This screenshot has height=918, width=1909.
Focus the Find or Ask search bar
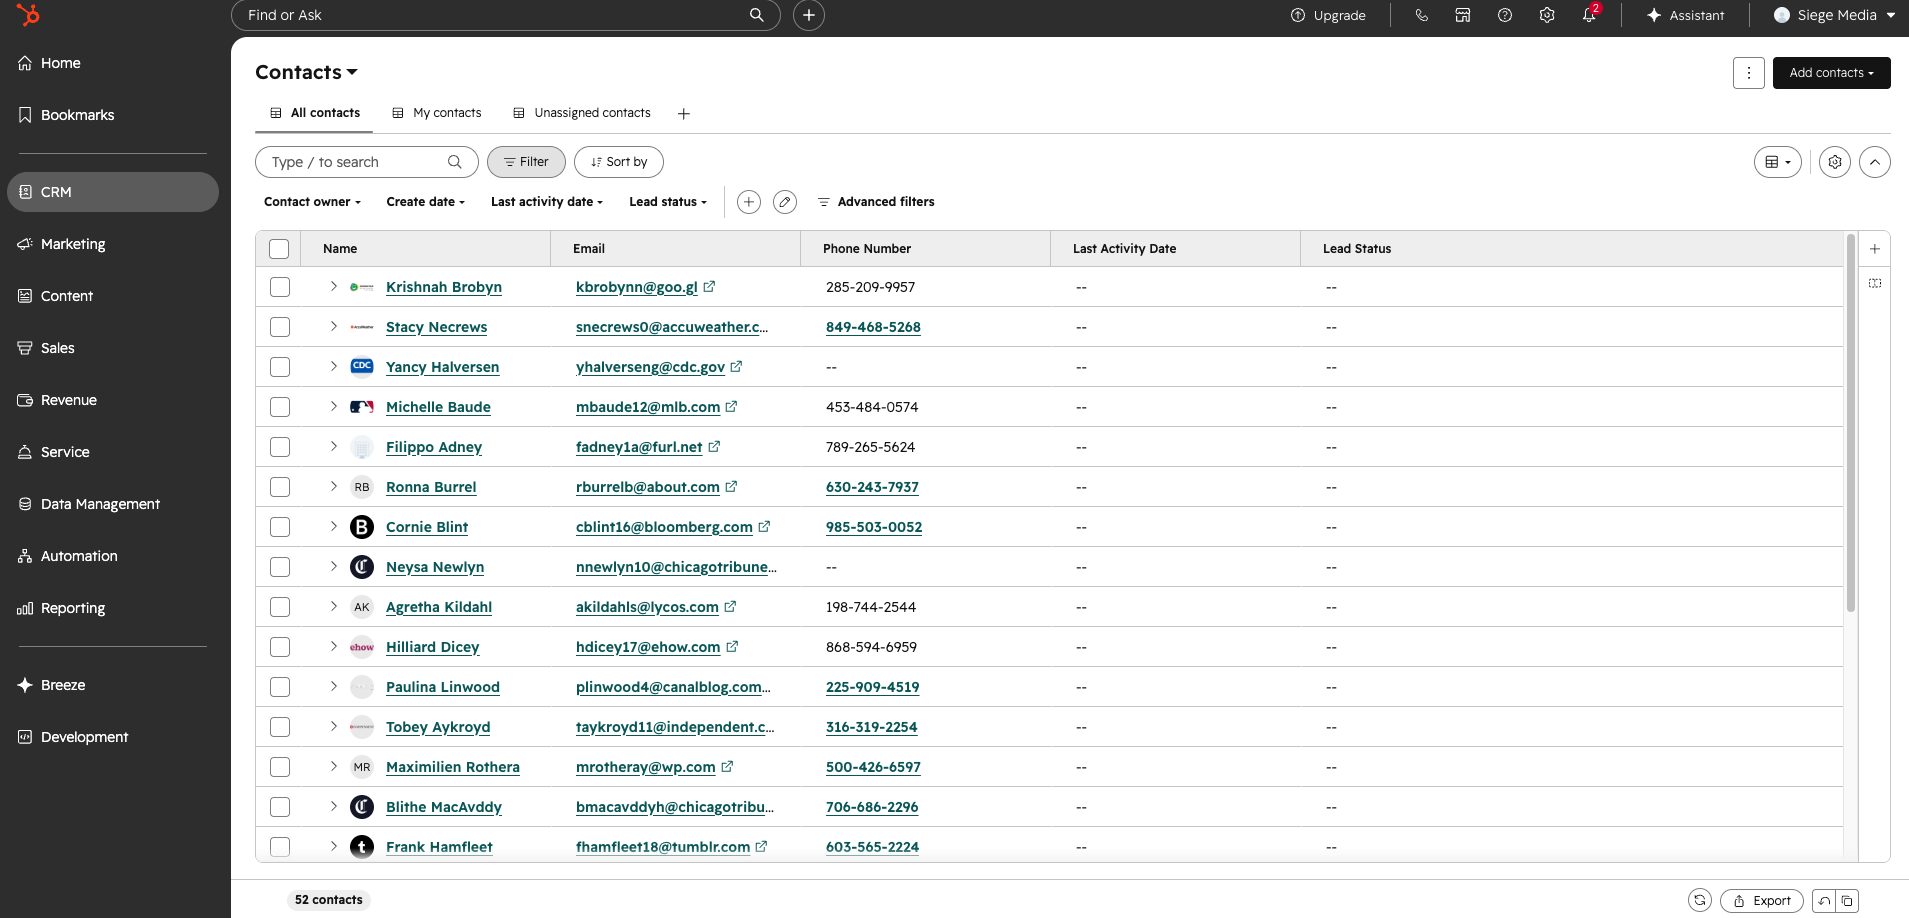(506, 15)
